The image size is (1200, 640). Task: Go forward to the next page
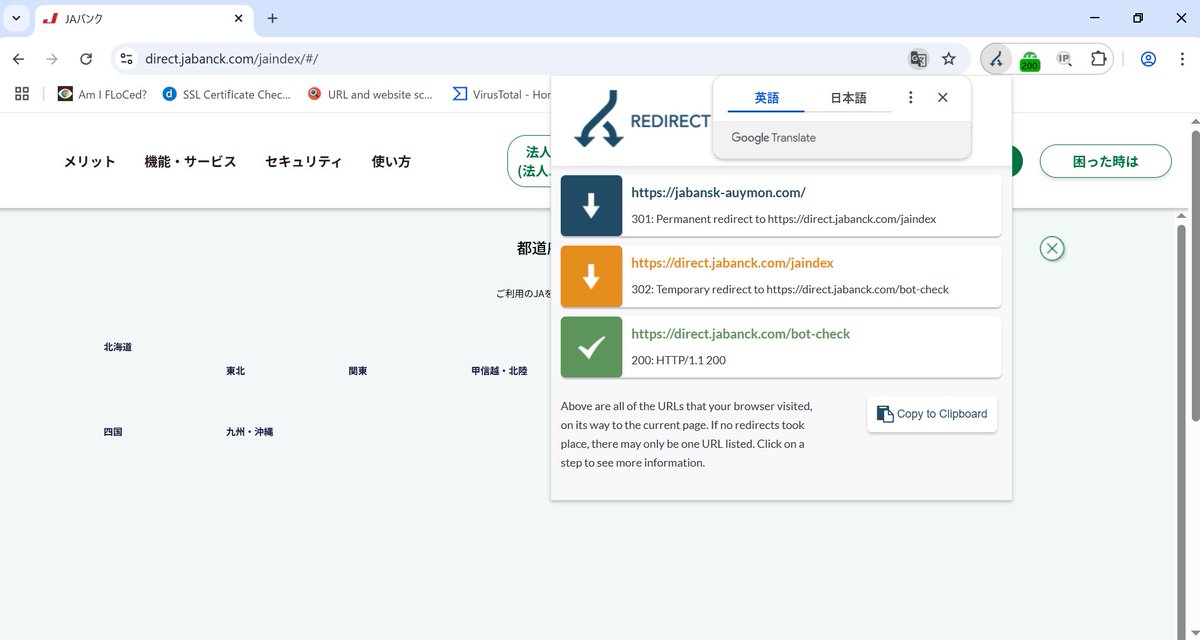(52, 59)
